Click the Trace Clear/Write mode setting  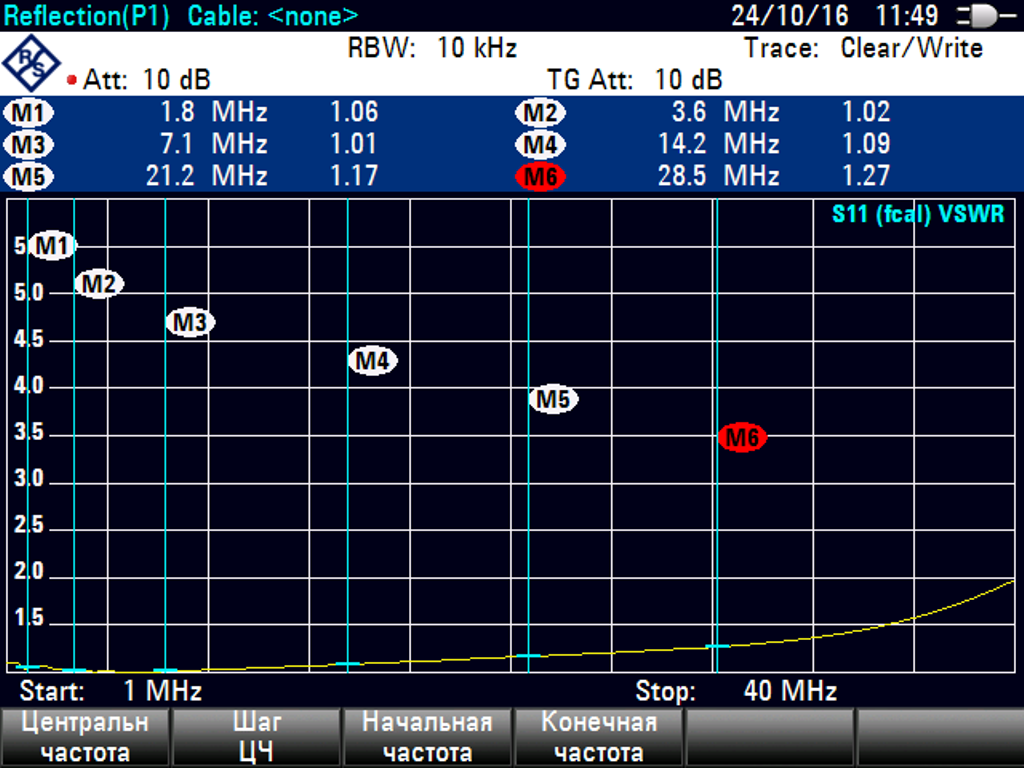[x=863, y=48]
